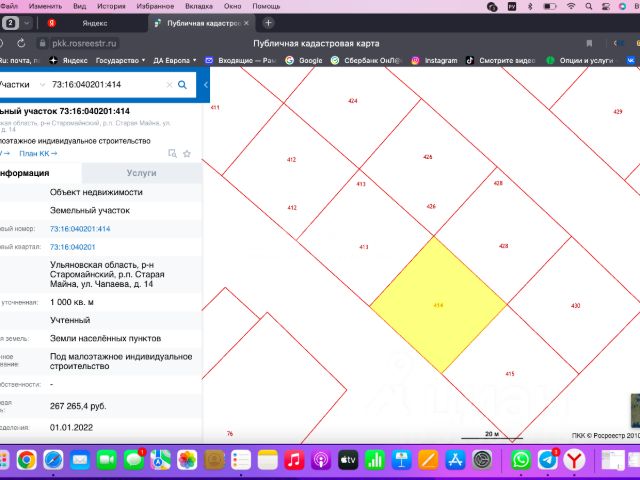Viewport: 640px width, 480px height.
Task: Open Telegram from the dock
Action: (x=547, y=460)
